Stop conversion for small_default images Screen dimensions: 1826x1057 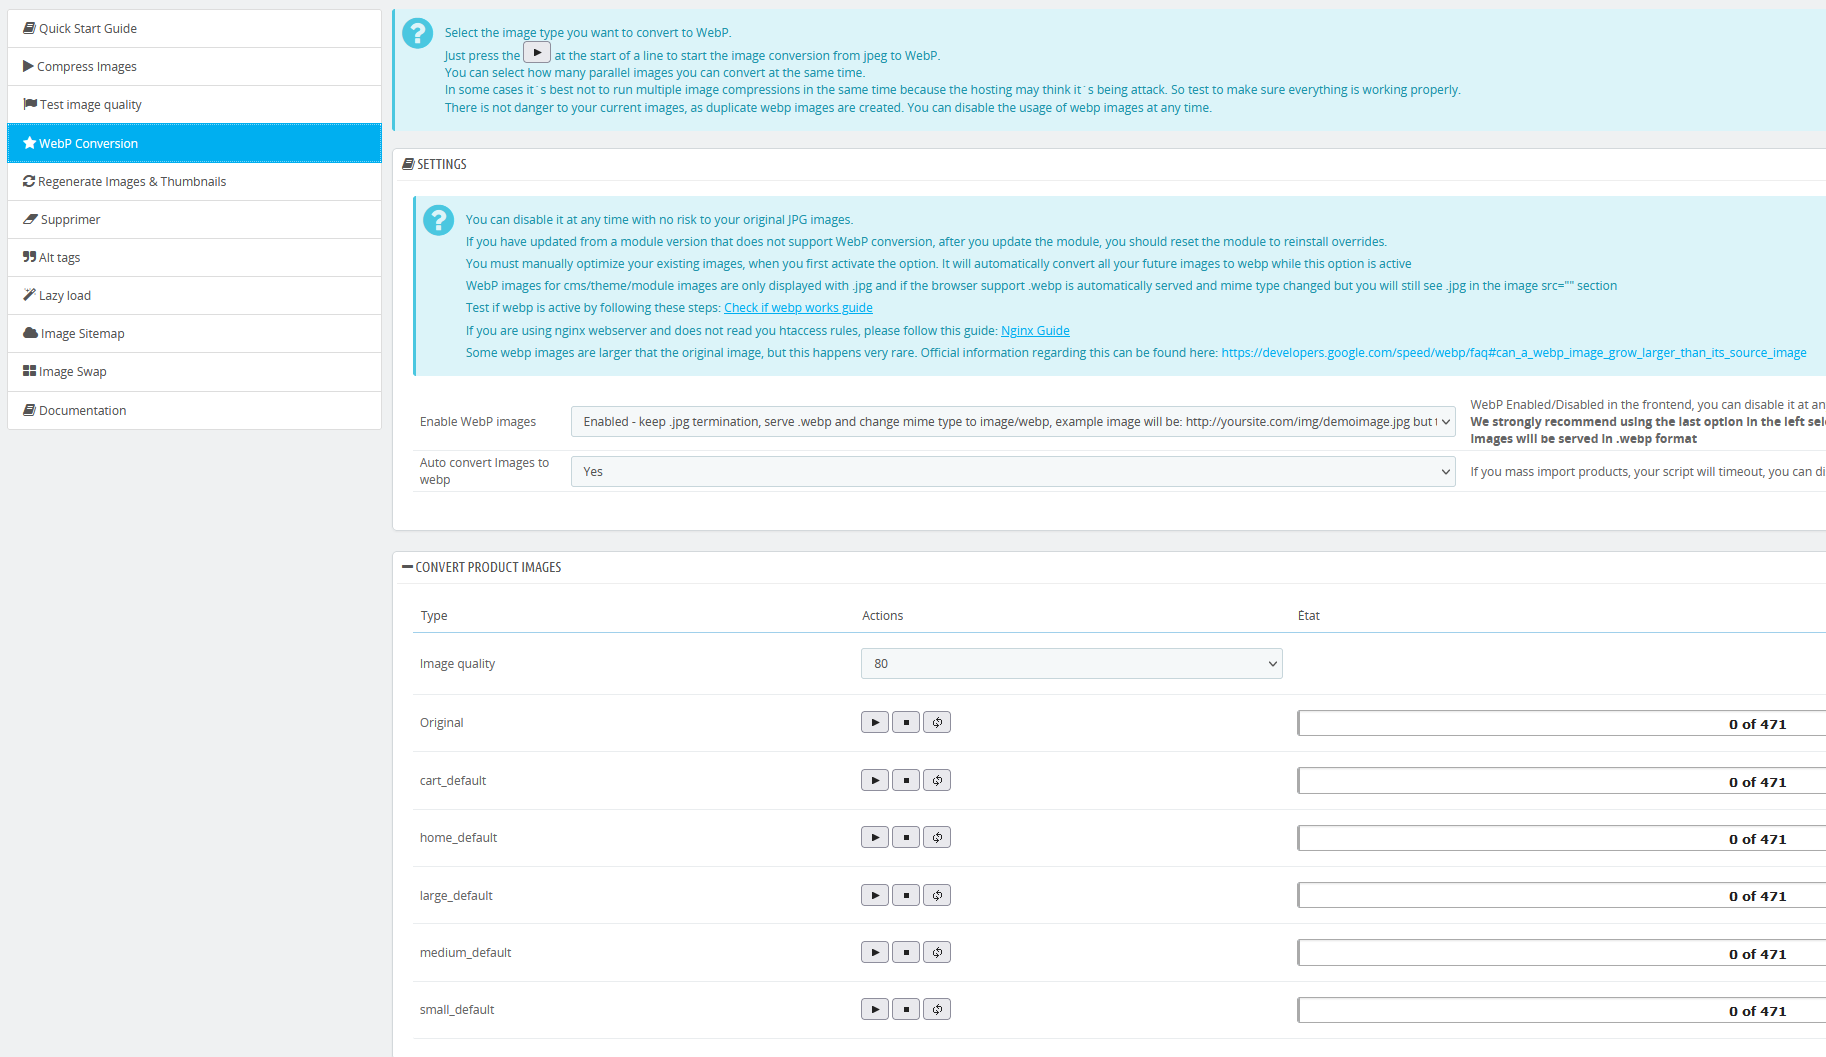(x=906, y=1009)
